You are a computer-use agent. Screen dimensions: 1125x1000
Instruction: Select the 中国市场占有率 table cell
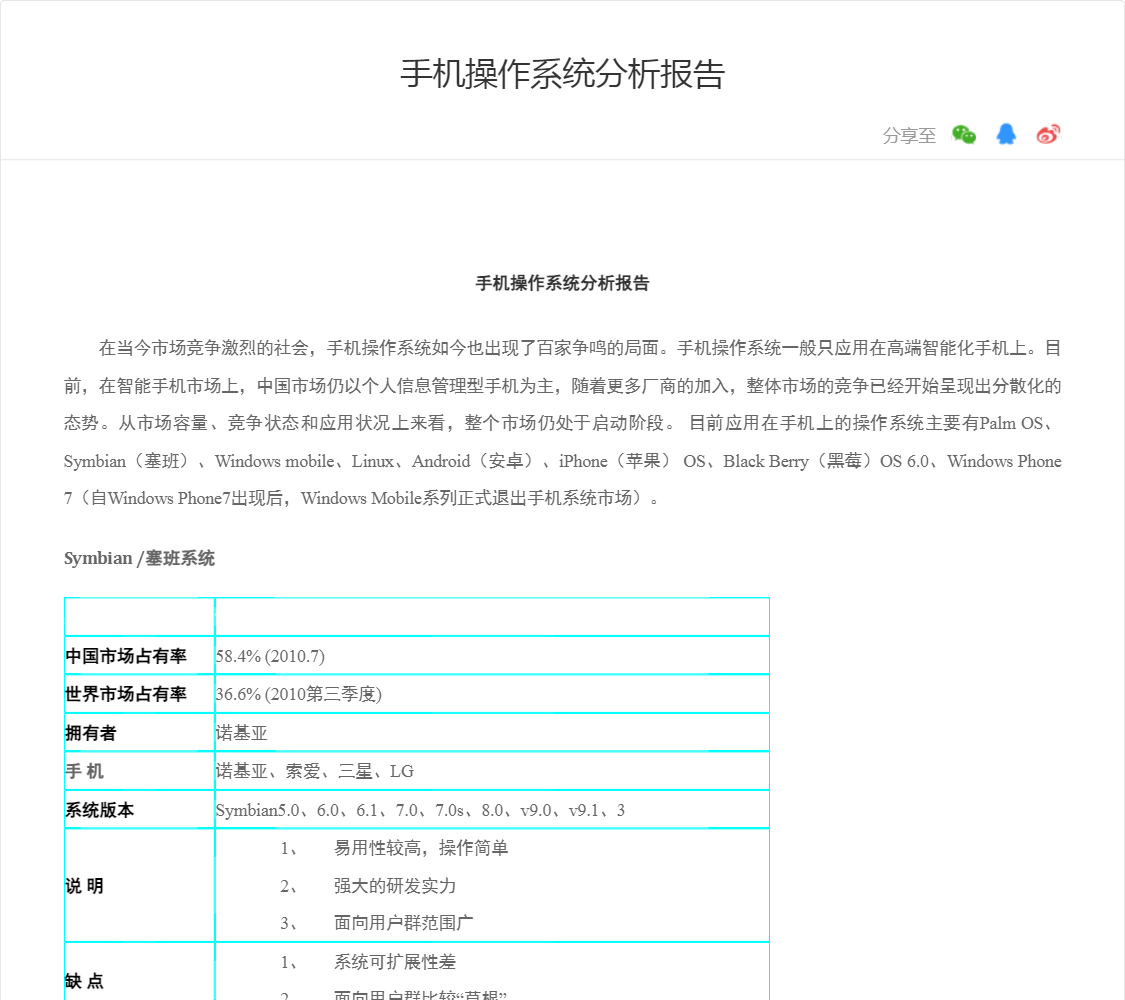coord(140,656)
